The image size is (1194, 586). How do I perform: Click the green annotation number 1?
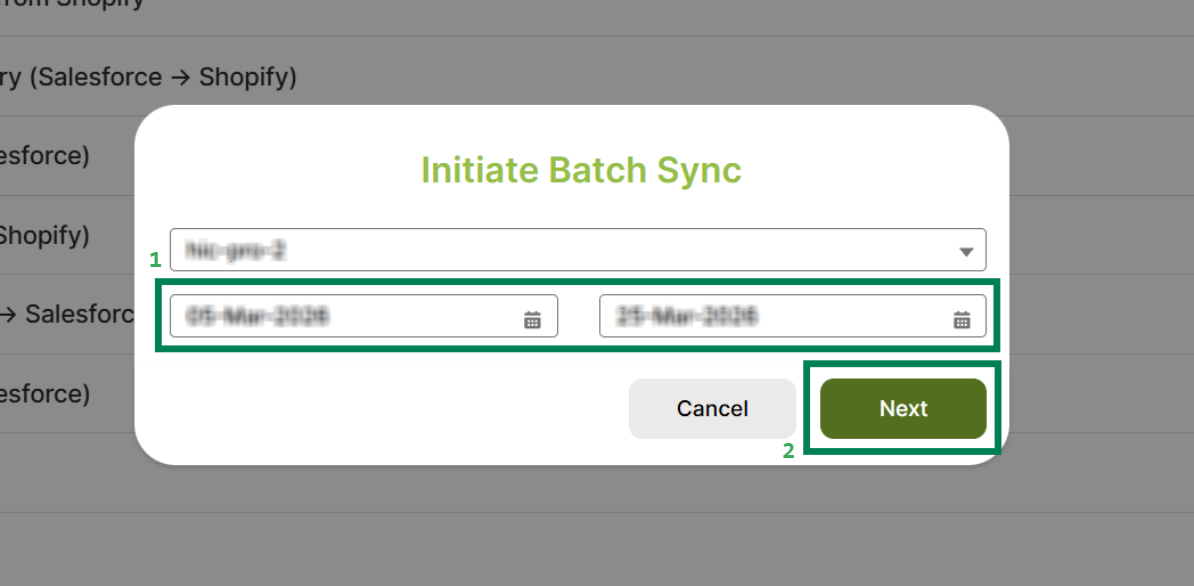155,260
